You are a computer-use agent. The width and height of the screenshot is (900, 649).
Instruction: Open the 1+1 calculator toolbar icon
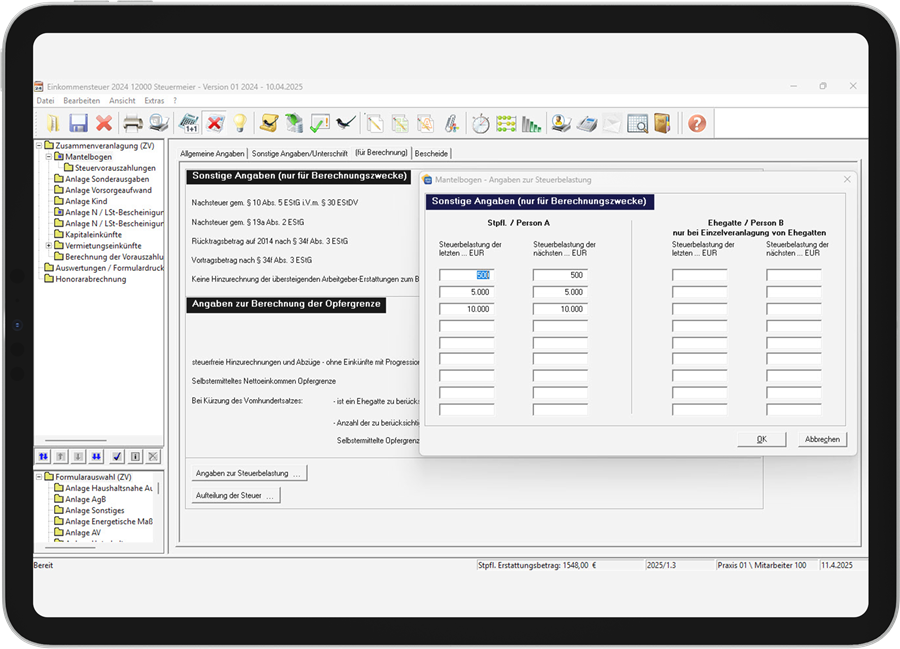[x=189, y=123]
